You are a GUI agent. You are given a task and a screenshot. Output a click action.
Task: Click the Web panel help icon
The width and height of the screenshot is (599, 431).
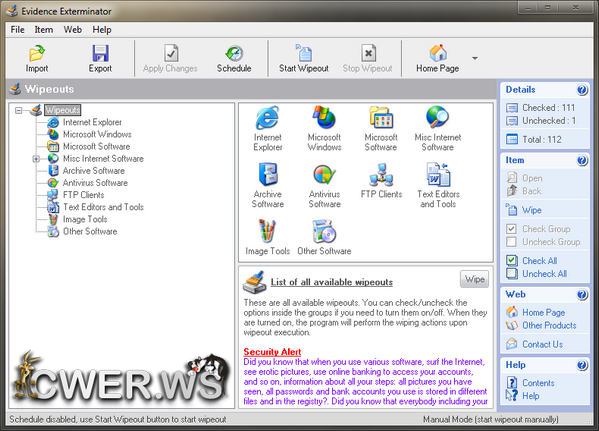[582, 295]
